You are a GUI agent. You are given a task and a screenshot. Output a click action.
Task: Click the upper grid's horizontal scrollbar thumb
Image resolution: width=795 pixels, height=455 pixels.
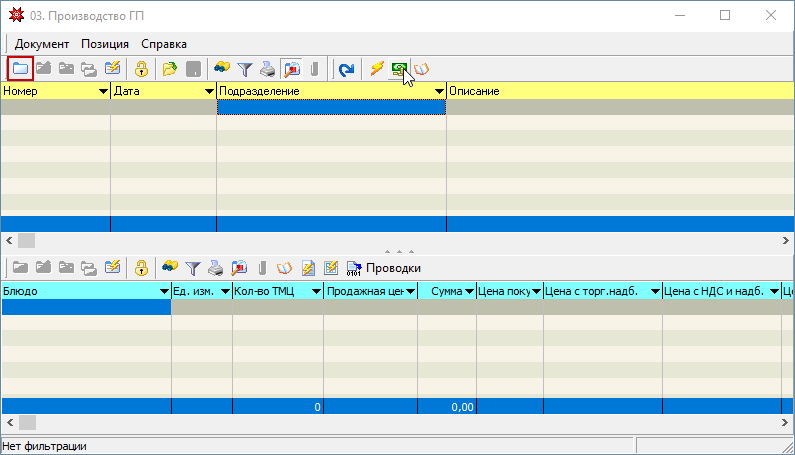click(26, 241)
